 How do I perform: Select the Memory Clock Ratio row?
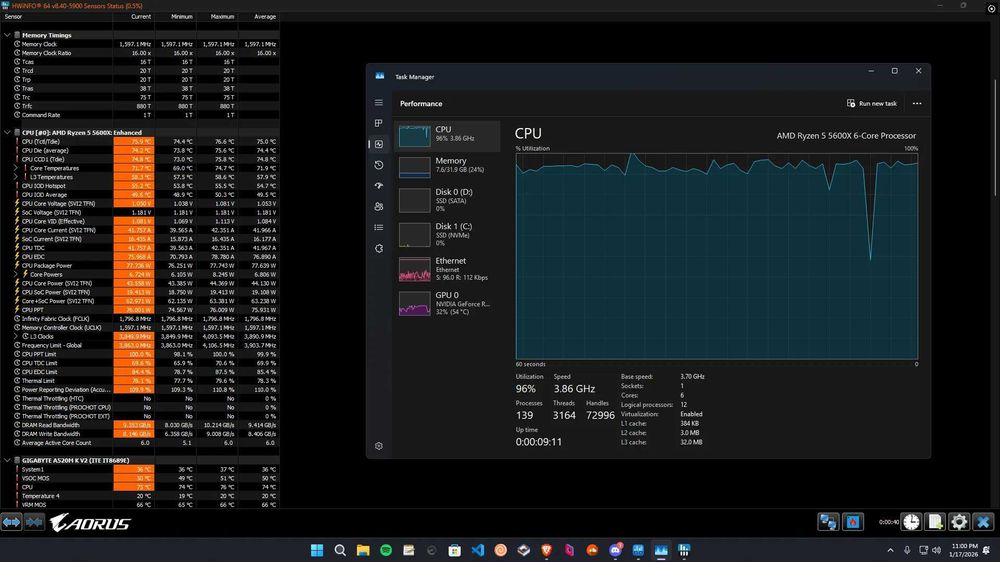(x=140, y=53)
